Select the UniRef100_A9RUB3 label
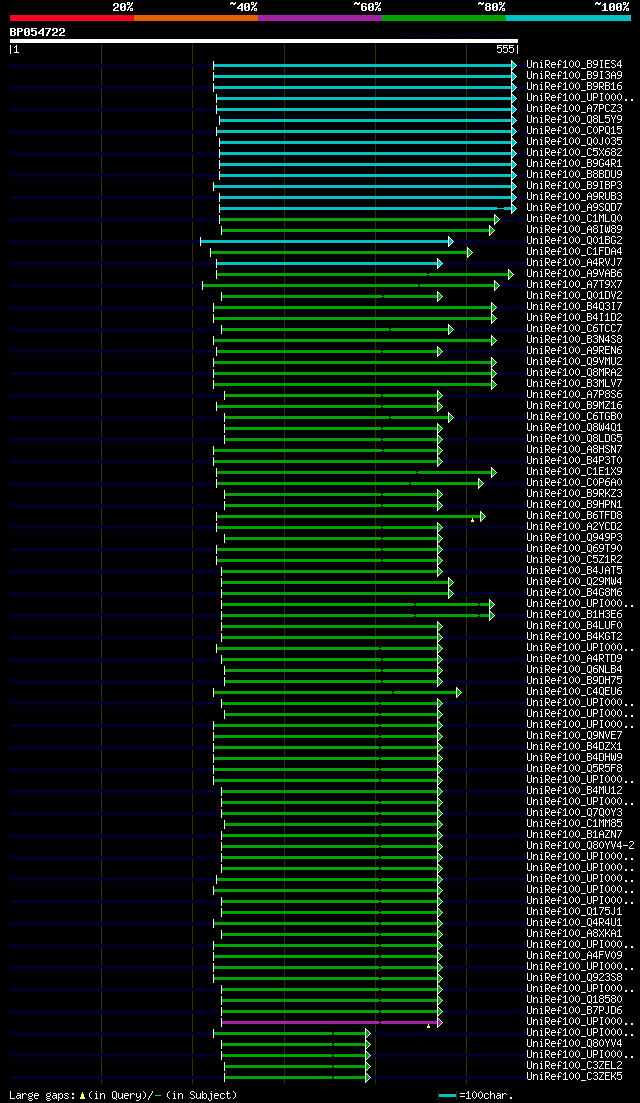The image size is (640, 1103). pos(574,196)
